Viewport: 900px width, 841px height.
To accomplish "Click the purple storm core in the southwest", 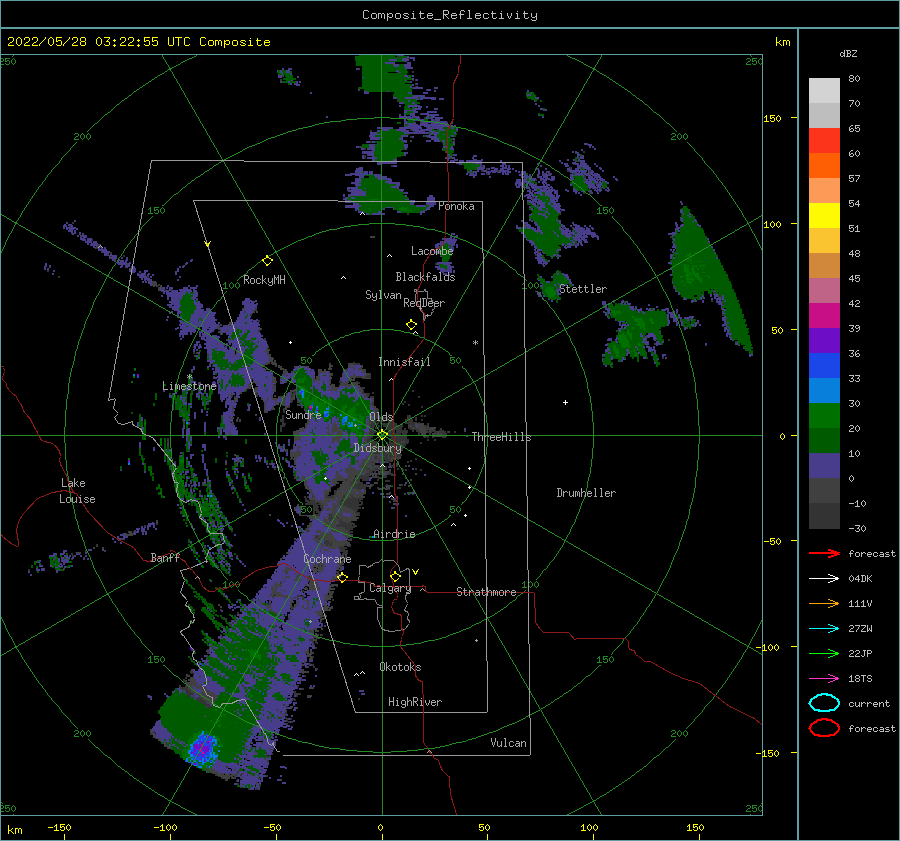I will coord(202,748).
